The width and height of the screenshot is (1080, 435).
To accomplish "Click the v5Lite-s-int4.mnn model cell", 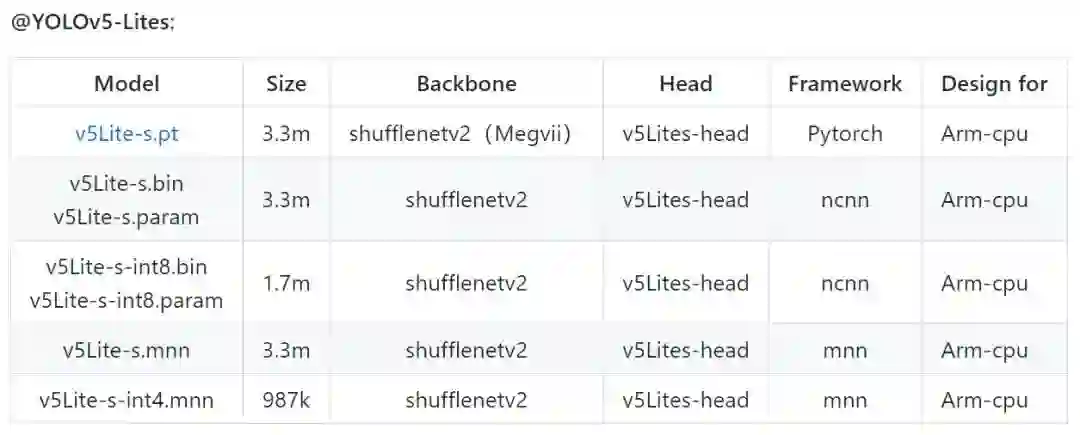I will (x=127, y=401).
